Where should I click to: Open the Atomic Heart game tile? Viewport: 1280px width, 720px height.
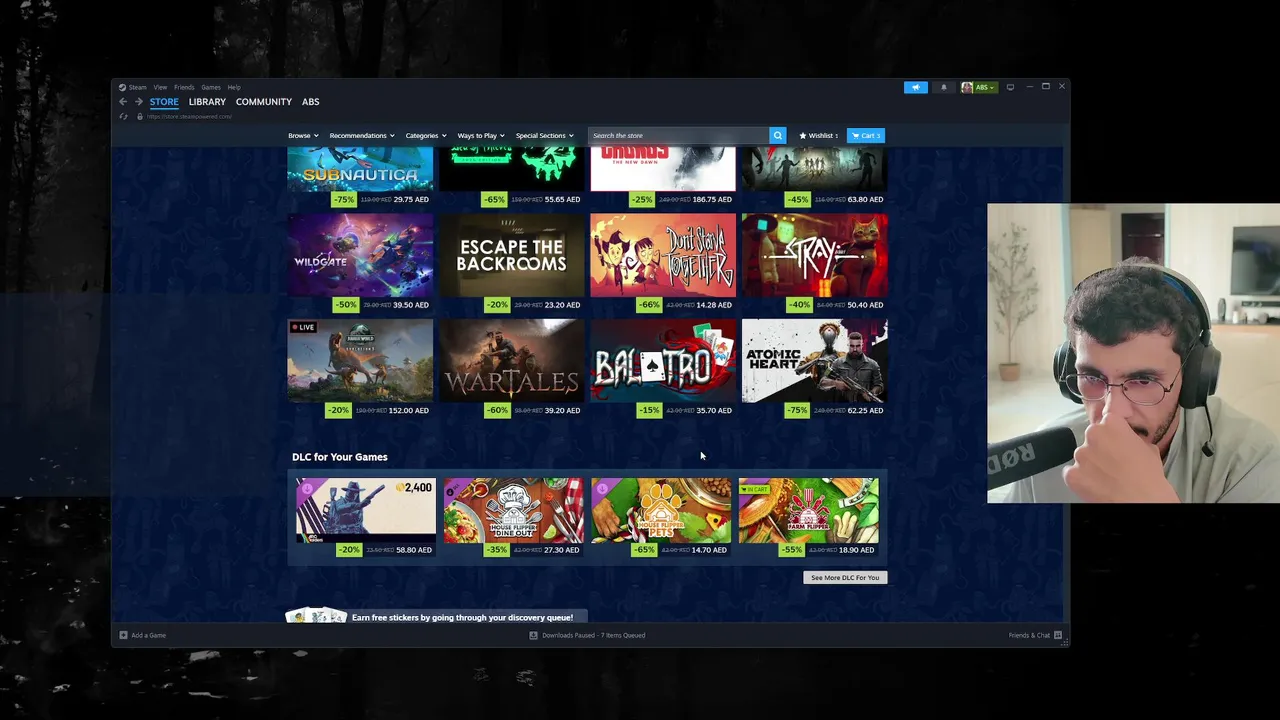(x=814, y=361)
